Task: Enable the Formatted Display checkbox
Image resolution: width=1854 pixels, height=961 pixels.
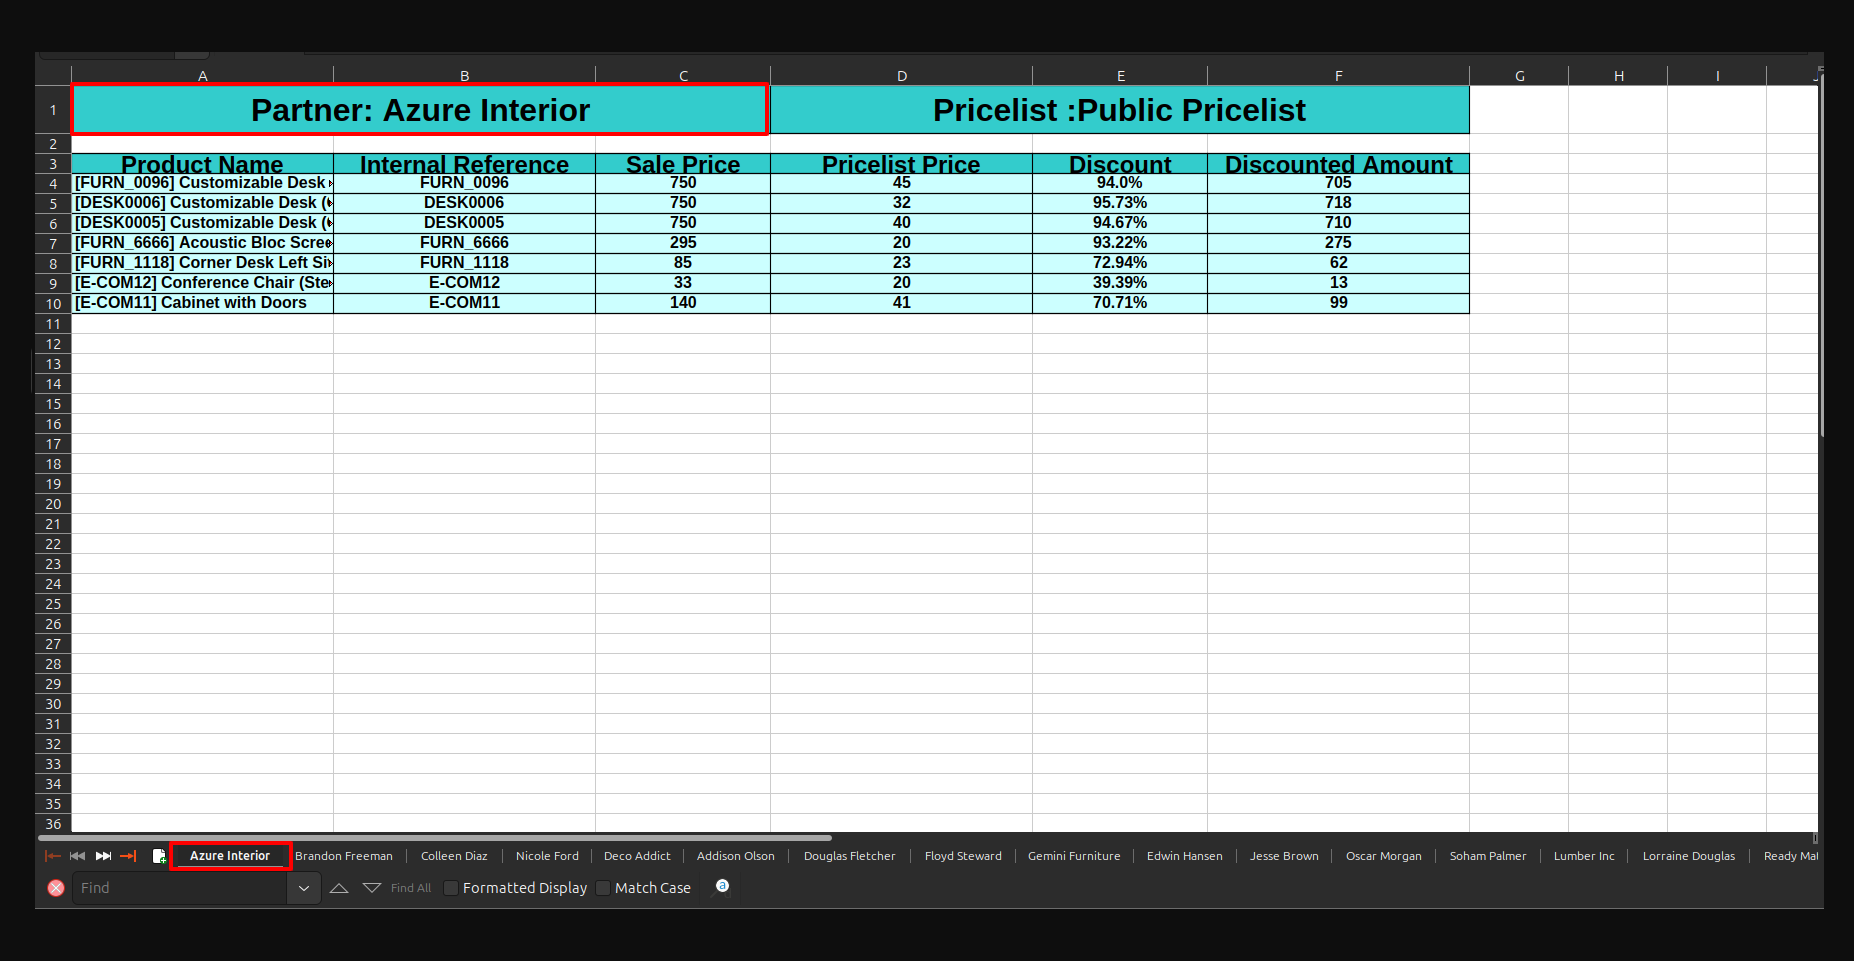Action: [451, 888]
